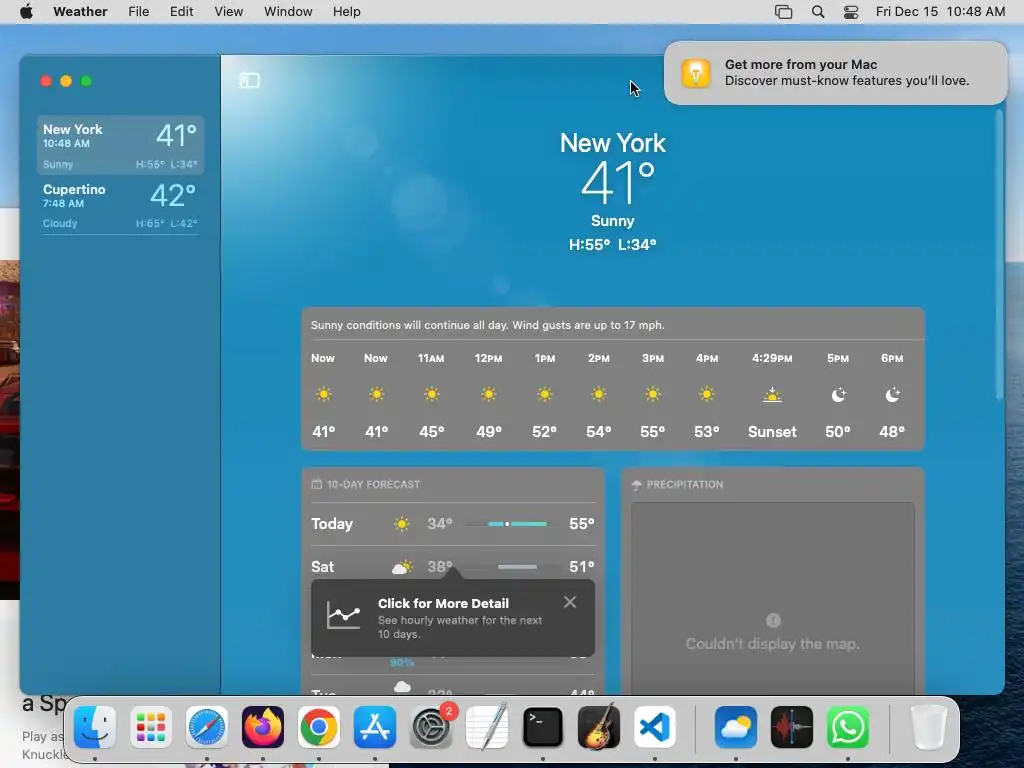This screenshot has height=768, width=1024.
Task: Click the moon icon for 5PM
Action: [x=839, y=394]
